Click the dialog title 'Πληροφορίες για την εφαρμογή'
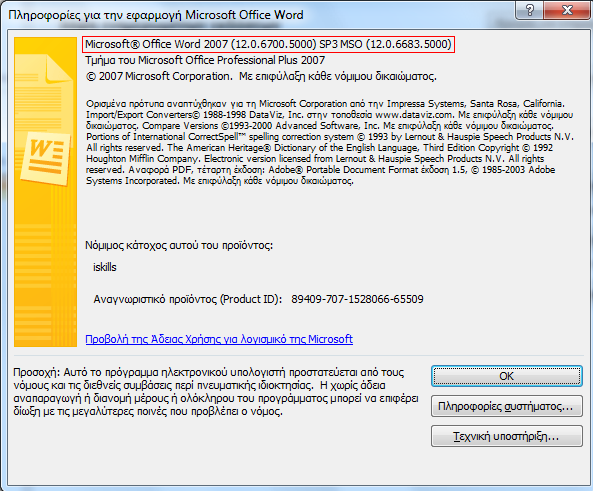593x491 pixels. point(156,15)
